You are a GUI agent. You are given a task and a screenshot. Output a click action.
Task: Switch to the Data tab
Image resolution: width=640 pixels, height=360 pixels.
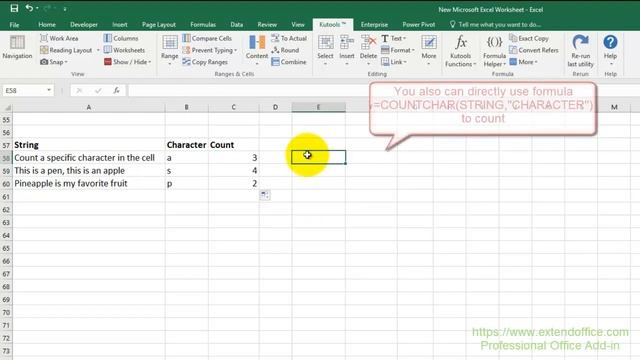pyautogui.click(x=236, y=24)
